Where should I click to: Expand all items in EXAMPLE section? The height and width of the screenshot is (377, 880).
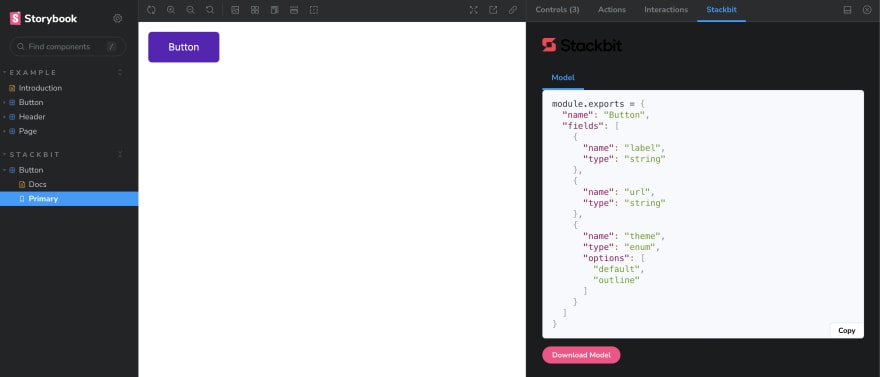coord(120,72)
